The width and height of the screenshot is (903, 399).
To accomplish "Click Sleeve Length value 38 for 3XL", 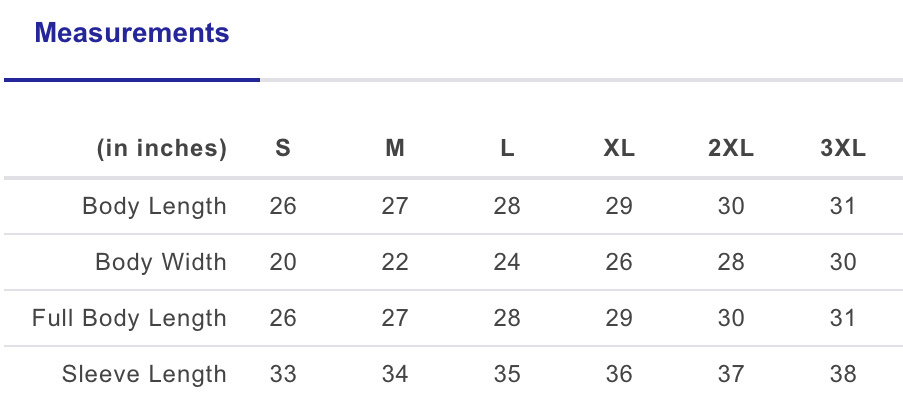I will (x=843, y=375).
